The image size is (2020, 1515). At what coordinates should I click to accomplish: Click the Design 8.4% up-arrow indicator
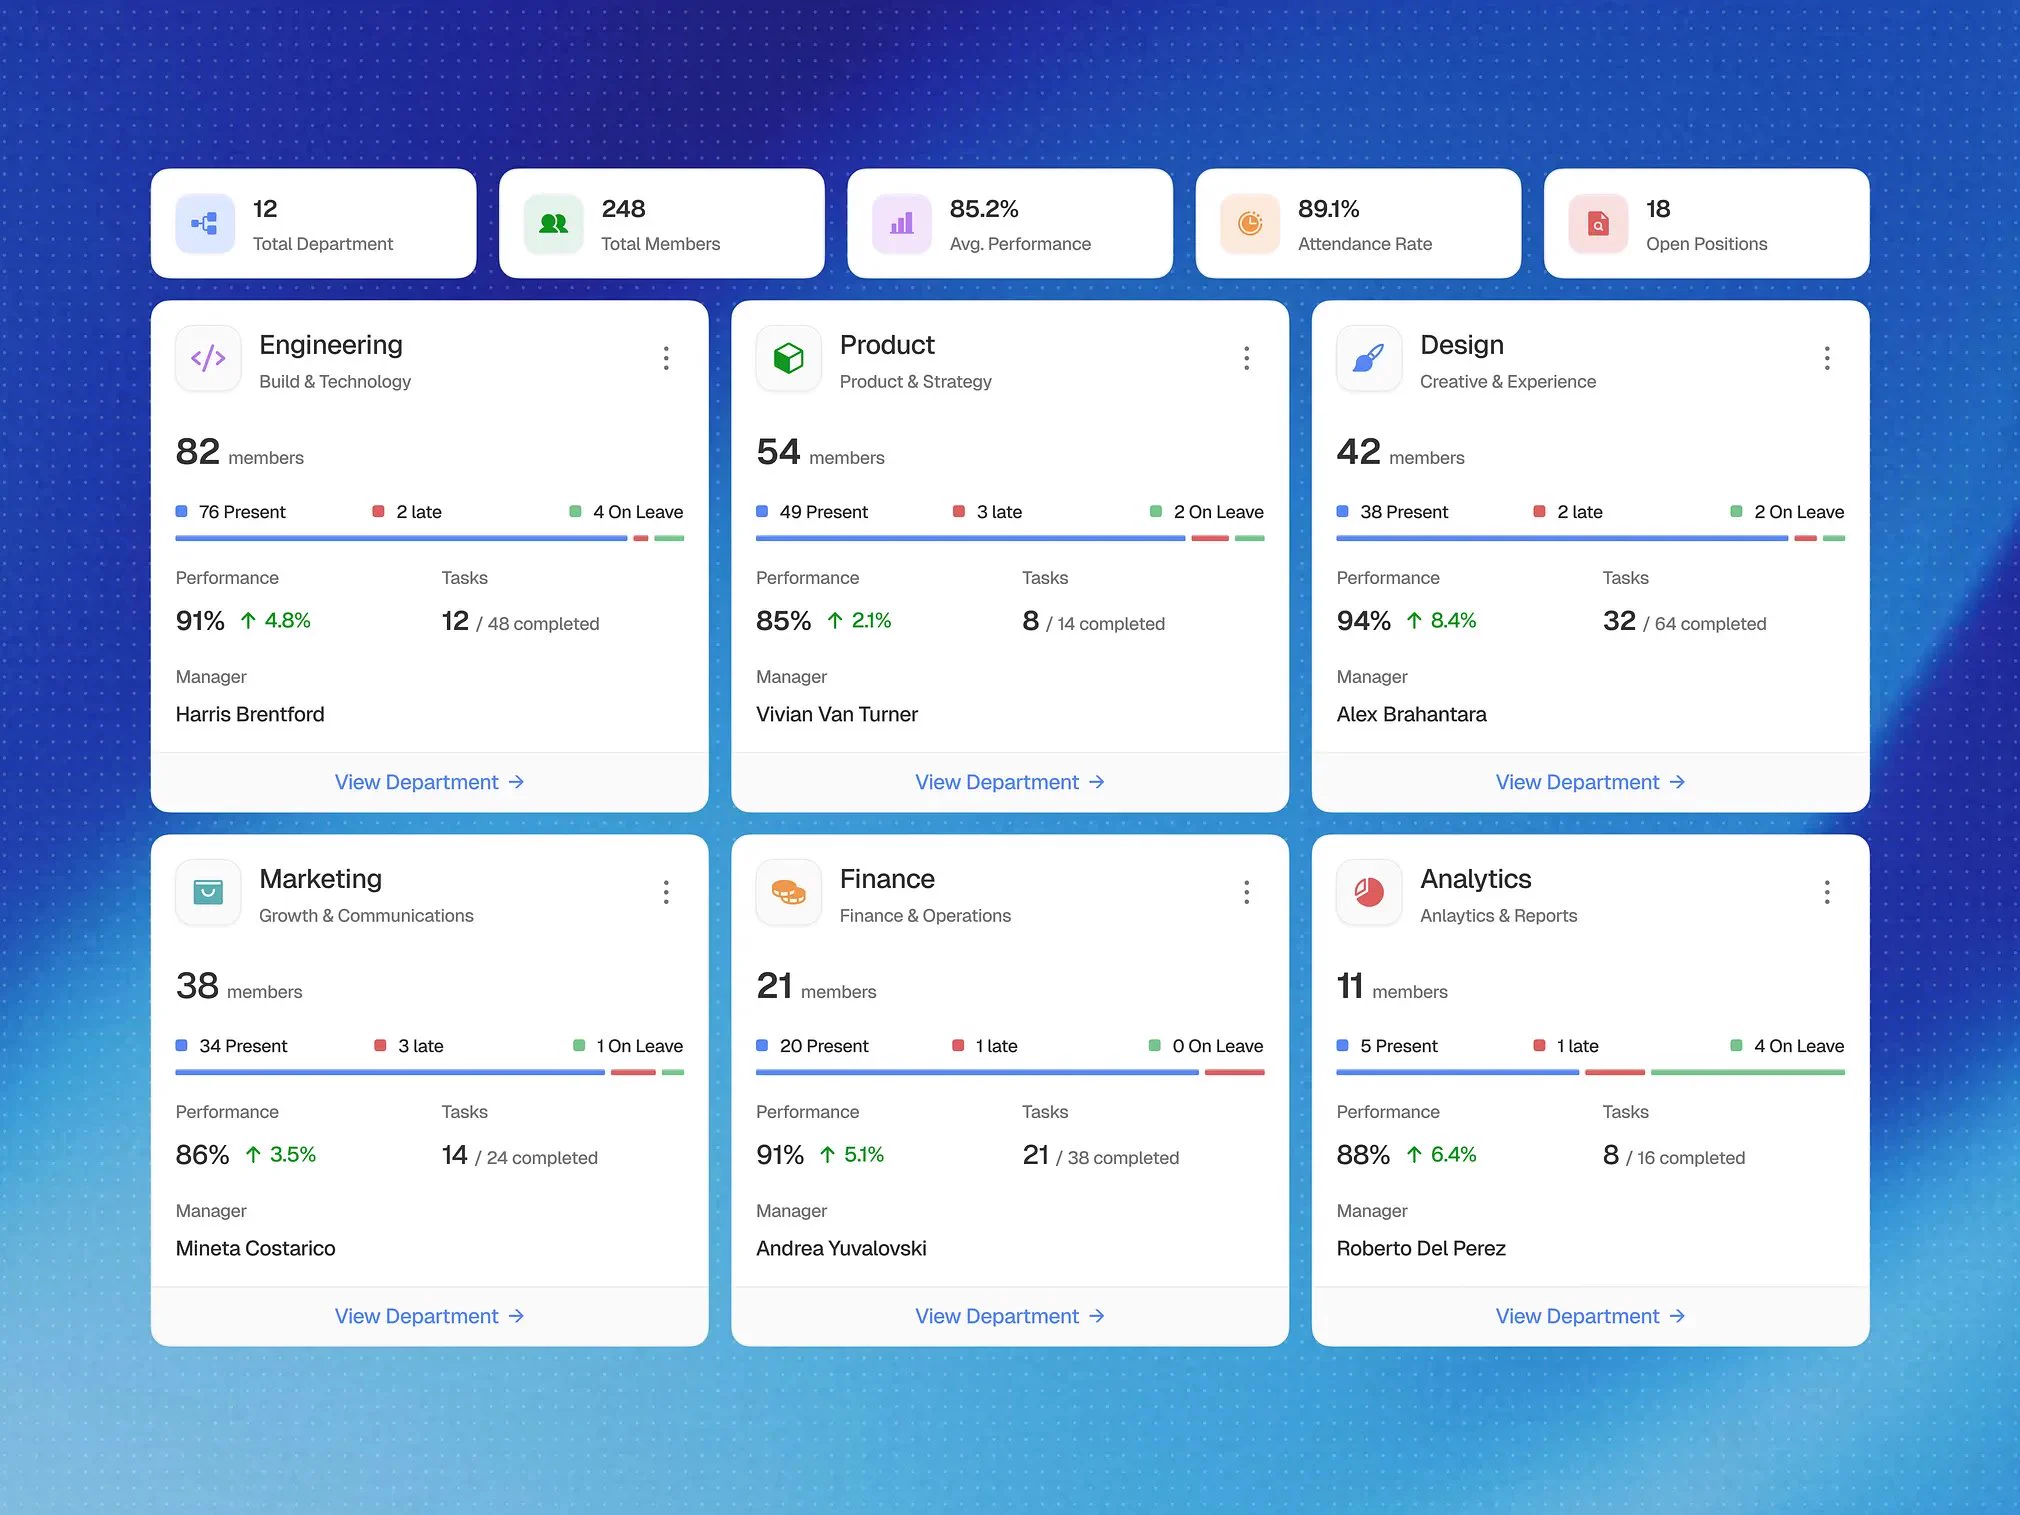click(1441, 621)
